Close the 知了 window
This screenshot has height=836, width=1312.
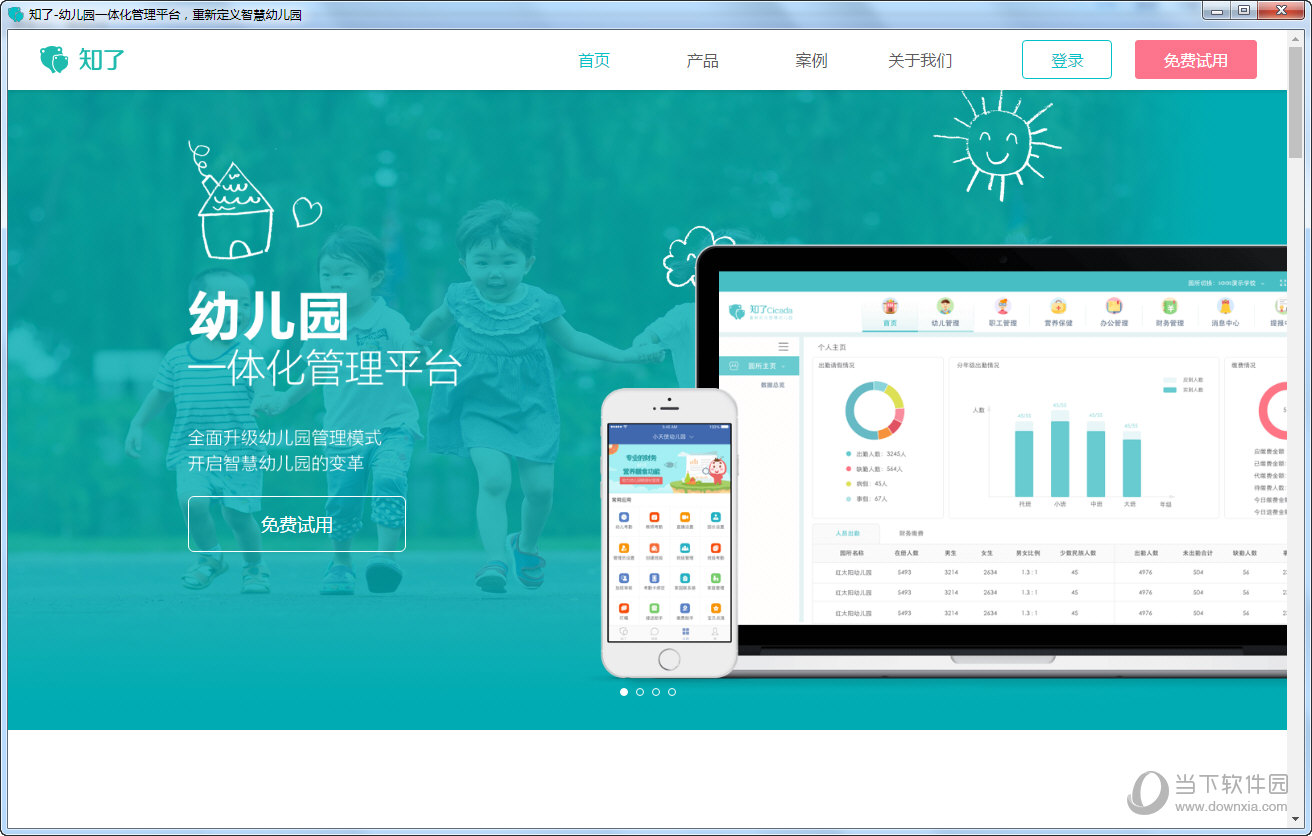point(1281,11)
